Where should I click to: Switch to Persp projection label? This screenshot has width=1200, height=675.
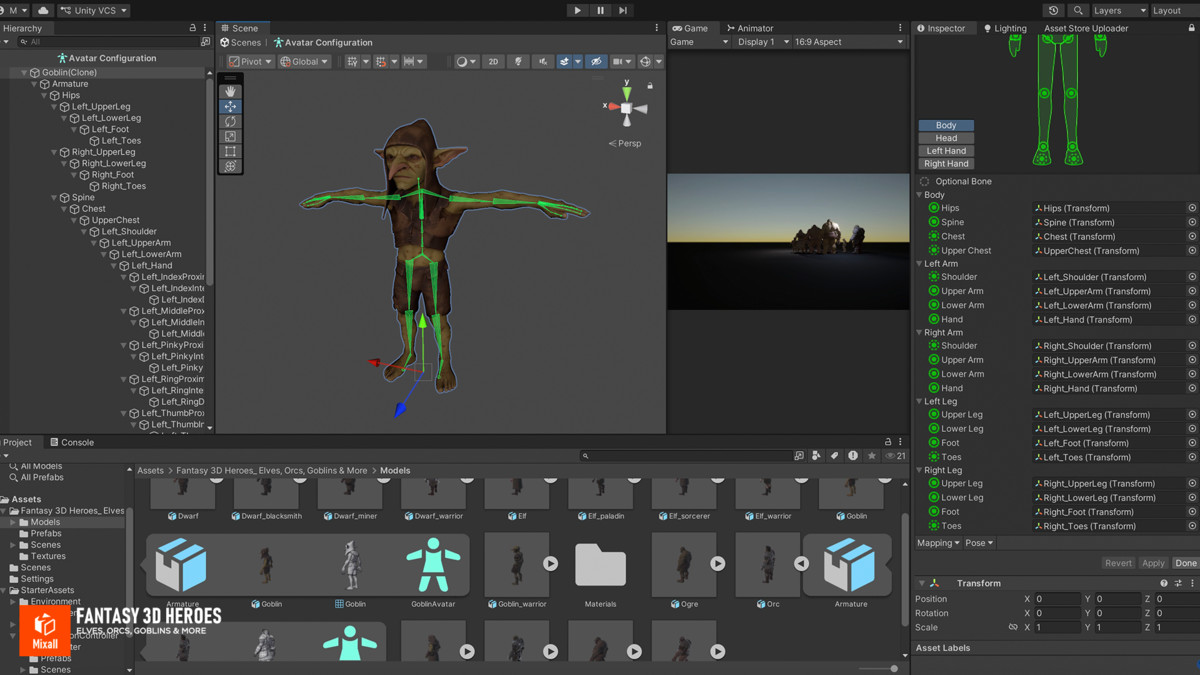pos(625,144)
